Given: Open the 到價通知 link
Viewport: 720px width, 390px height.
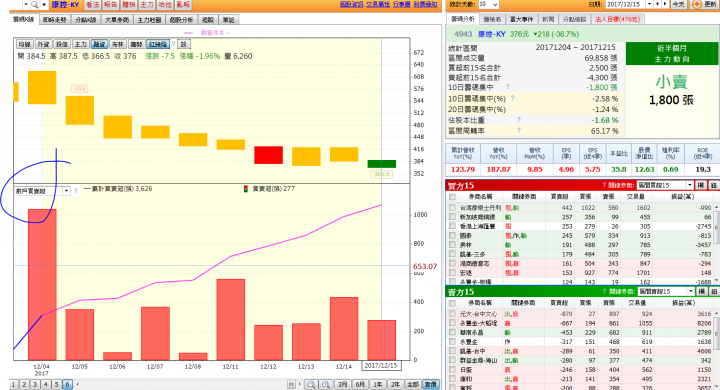Looking at the screenshot, I should pos(425,4).
